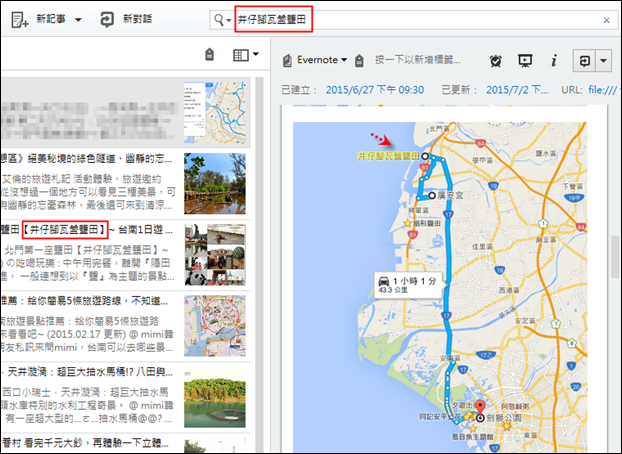Open the note about 簡易5條旅遊路線

tap(126, 326)
